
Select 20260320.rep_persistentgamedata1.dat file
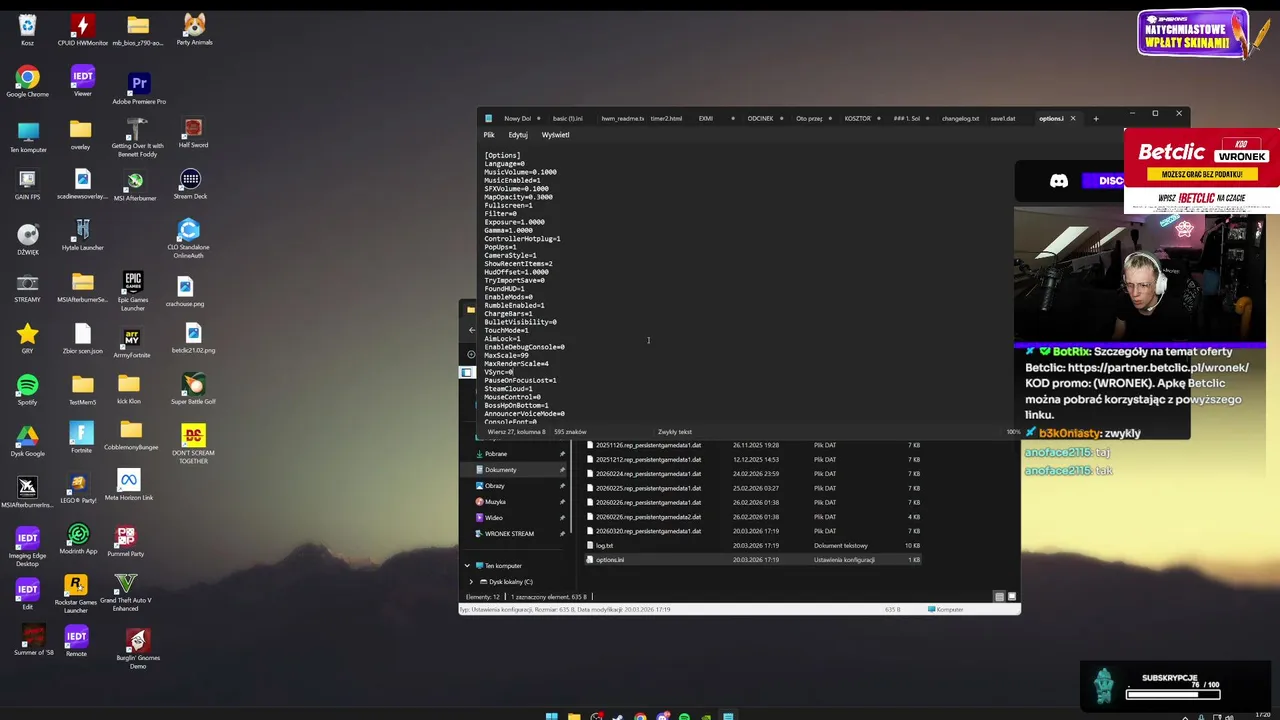[x=752, y=531]
